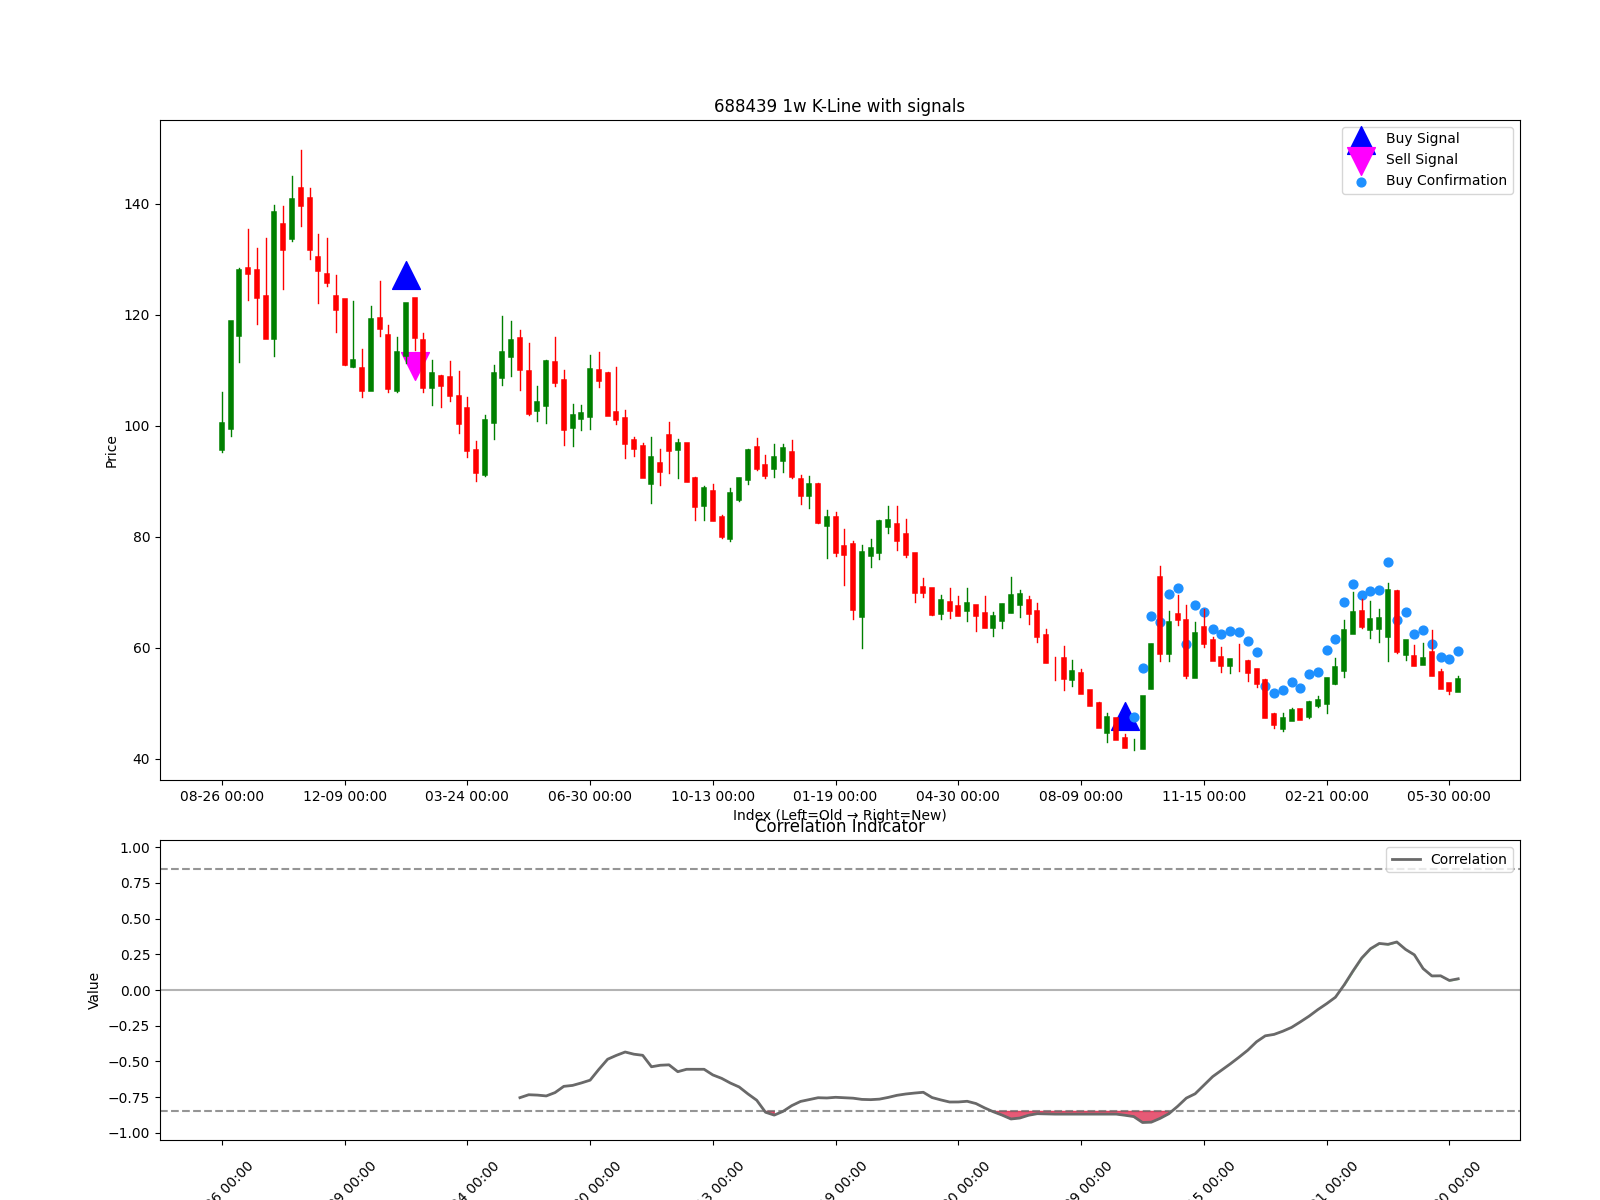Click the correlation line peak near 0.33

(x=1396, y=943)
